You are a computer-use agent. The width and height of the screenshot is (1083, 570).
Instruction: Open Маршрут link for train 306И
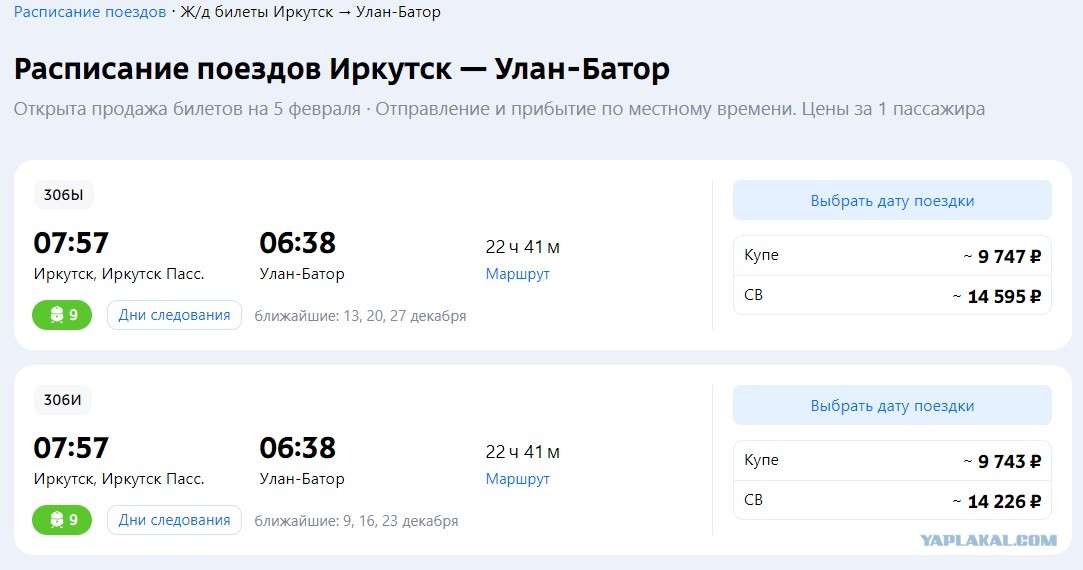pos(517,479)
